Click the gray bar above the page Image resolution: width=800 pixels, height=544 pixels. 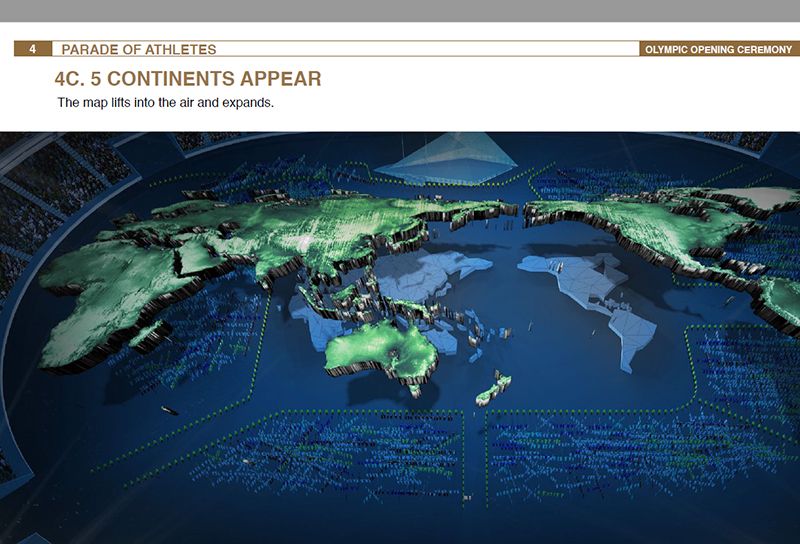pyautogui.click(x=400, y=10)
